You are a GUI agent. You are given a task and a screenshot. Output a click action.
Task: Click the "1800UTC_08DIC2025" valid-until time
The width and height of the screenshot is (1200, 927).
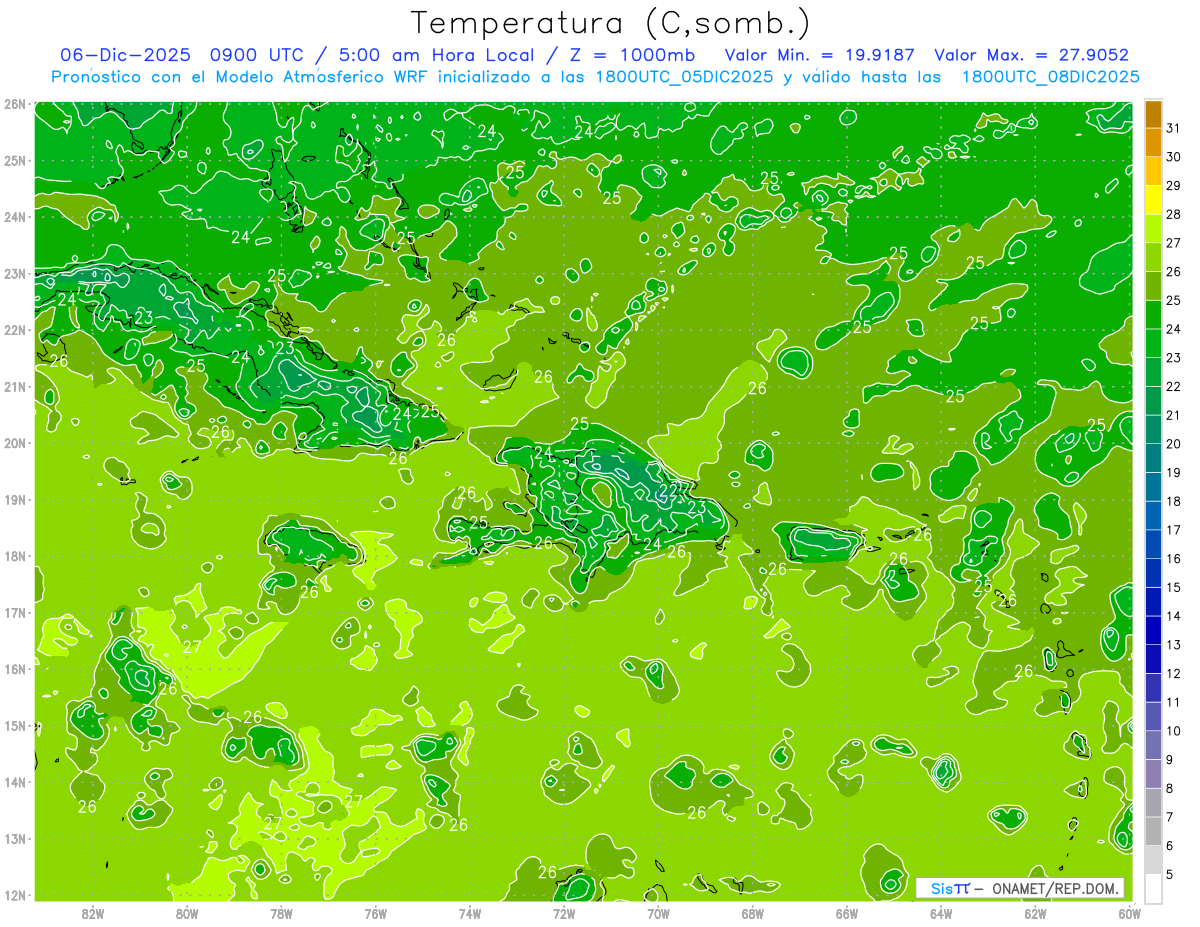click(x=1051, y=77)
